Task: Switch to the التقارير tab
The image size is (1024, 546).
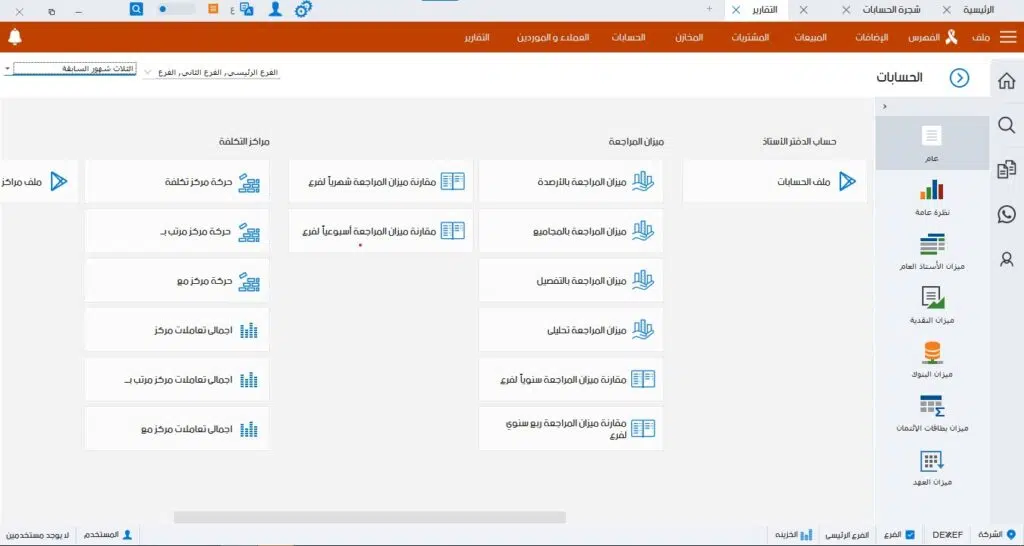Action: tap(765, 10)
